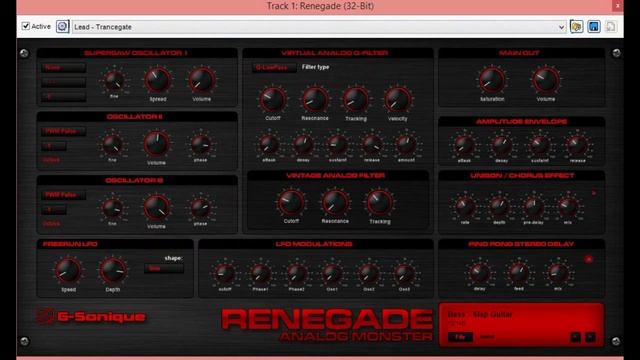Click Amplitude Envelope decay knob

(502, 144)
